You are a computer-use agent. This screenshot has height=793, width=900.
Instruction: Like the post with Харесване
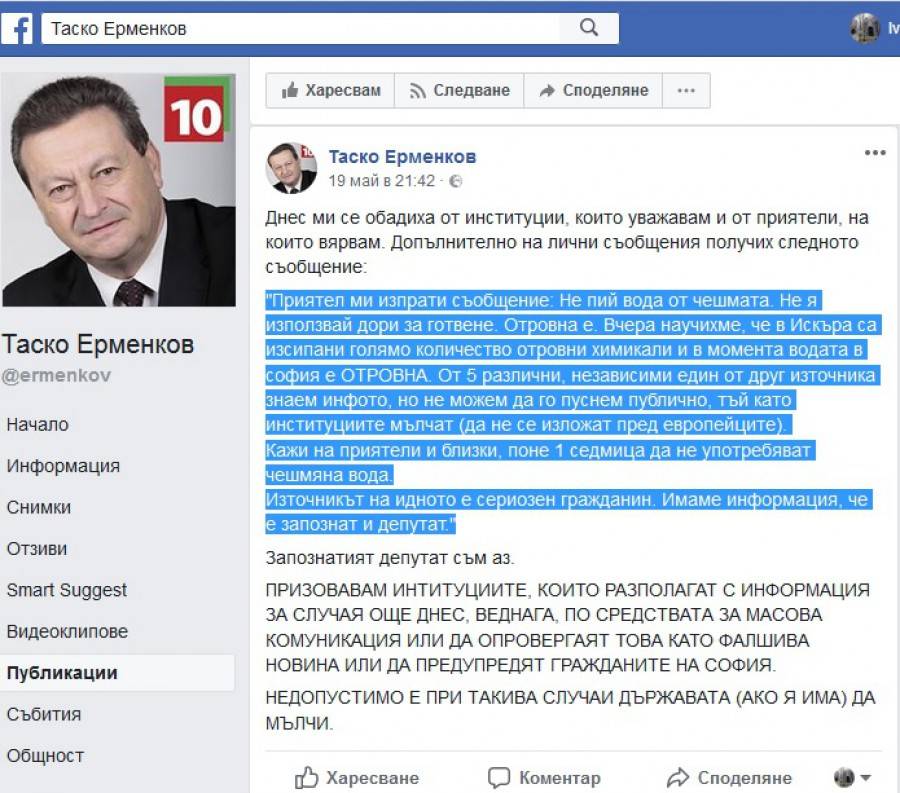pos(356,778)
